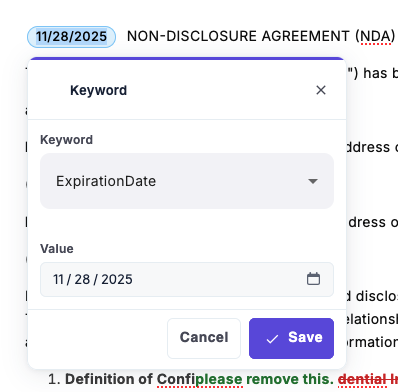The image size is (398, 392).
Task: Open the calendar picker icon in the Value field
Action: (x=313, y=279)
